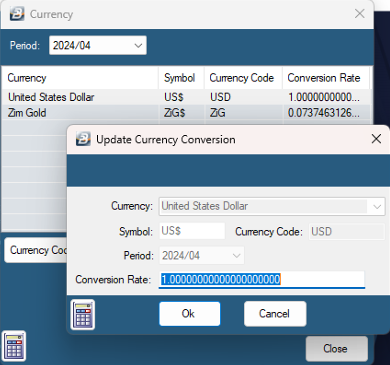This screenshot has height=365, width=390.
Task: Select Zim Gold row
Action: click(186, 113)
